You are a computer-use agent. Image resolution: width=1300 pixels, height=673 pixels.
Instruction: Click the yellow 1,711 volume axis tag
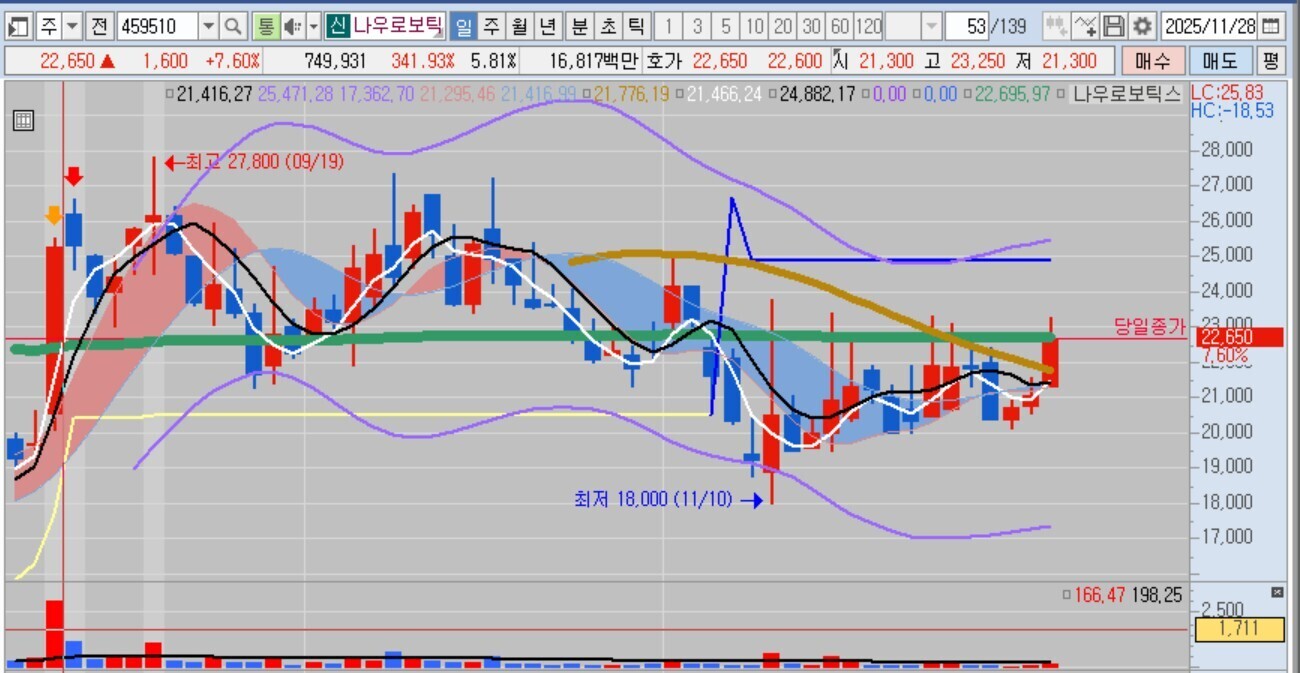tap(1238, 629)
